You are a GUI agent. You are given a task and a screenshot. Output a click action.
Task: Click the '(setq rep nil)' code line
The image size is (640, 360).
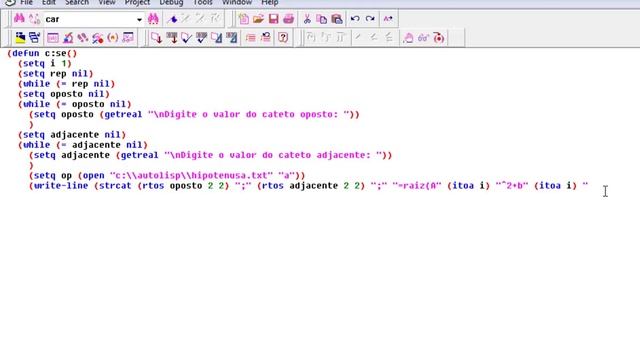pyautogui.click(x=56, y=73)
